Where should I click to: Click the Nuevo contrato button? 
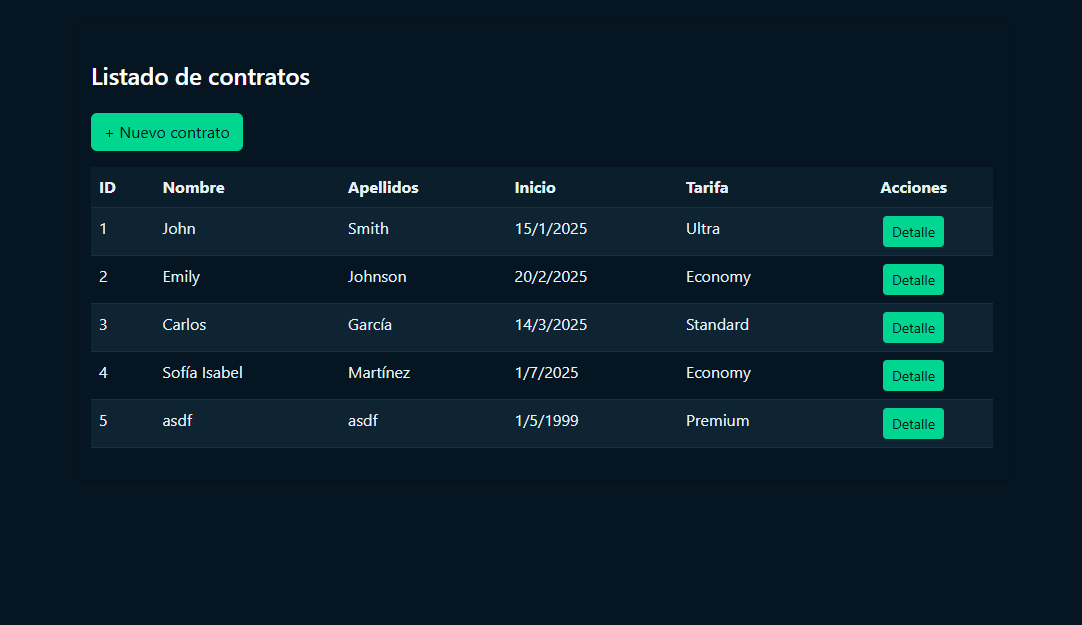tap(167, 132)
